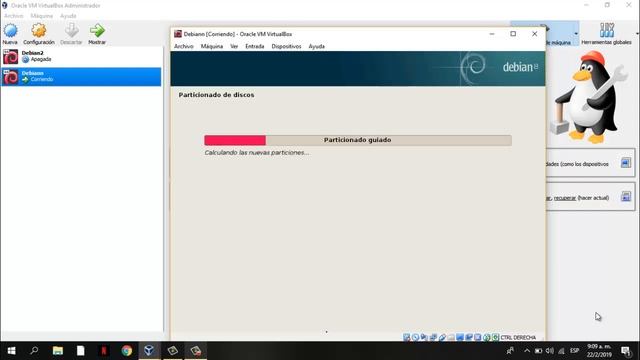
Task: Click network adapter status bar icon
Action: coord(433,338)
